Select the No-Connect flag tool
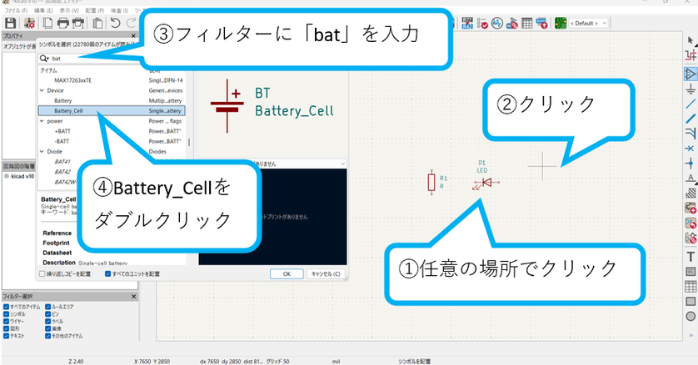This screenshot has height=365, width=698. click(690, 148)
